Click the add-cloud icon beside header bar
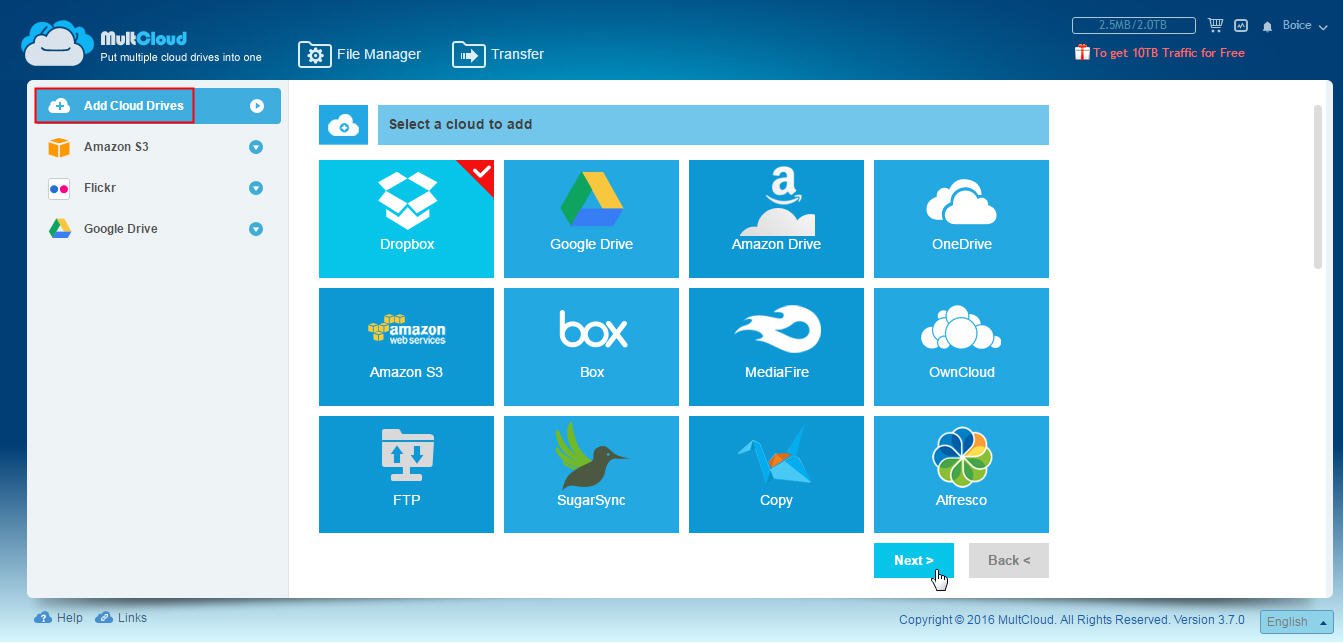 pos(343,125)
